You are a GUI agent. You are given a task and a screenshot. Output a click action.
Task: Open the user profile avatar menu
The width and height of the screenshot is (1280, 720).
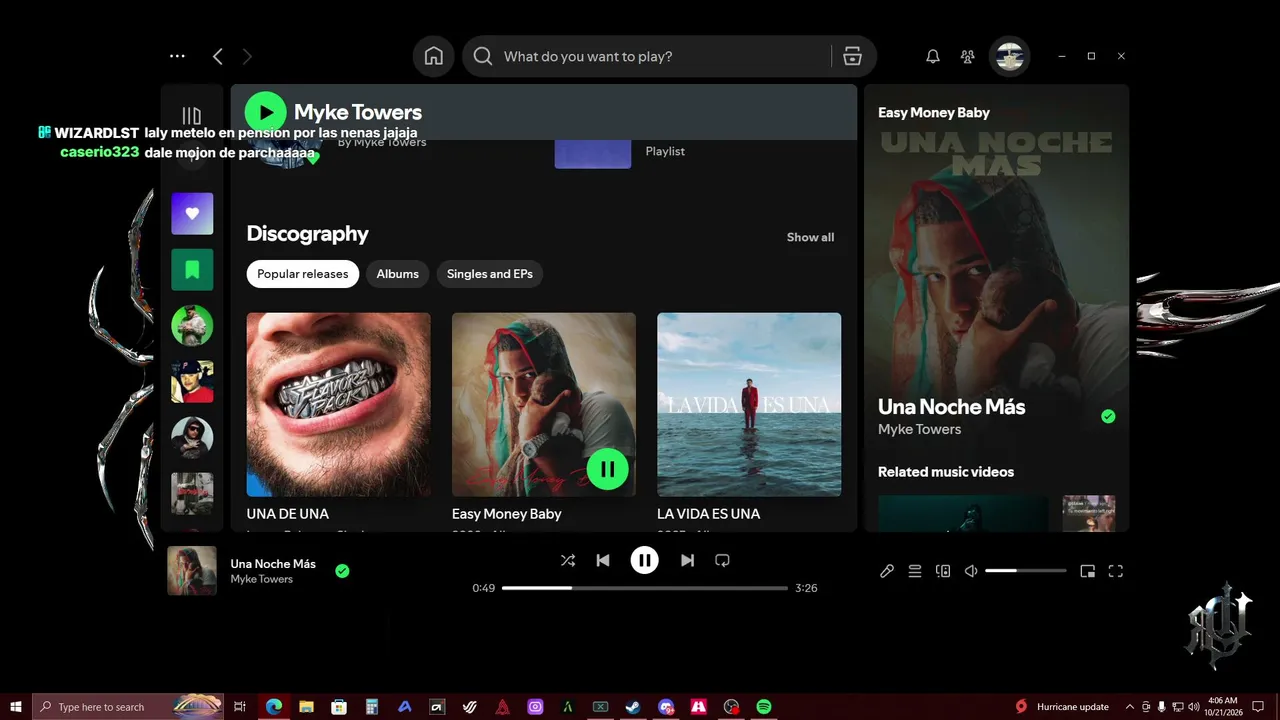tap(1010, 57)
